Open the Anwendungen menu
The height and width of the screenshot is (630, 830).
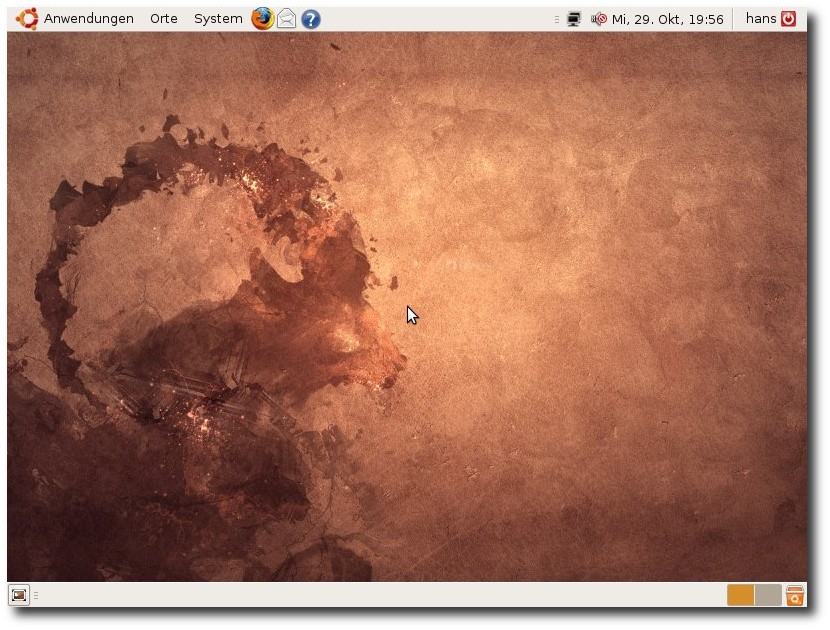point(88,19)
